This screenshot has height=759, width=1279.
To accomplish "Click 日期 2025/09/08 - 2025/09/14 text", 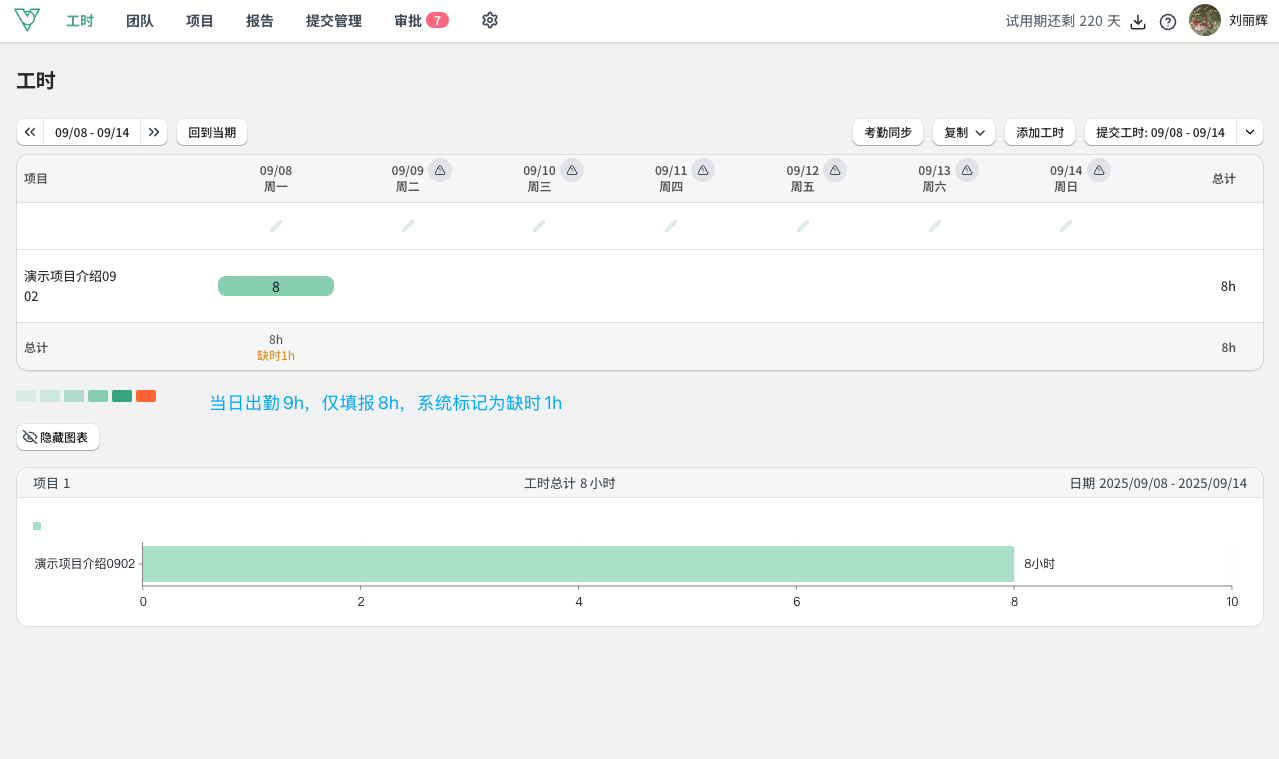I will (1158, 483).
